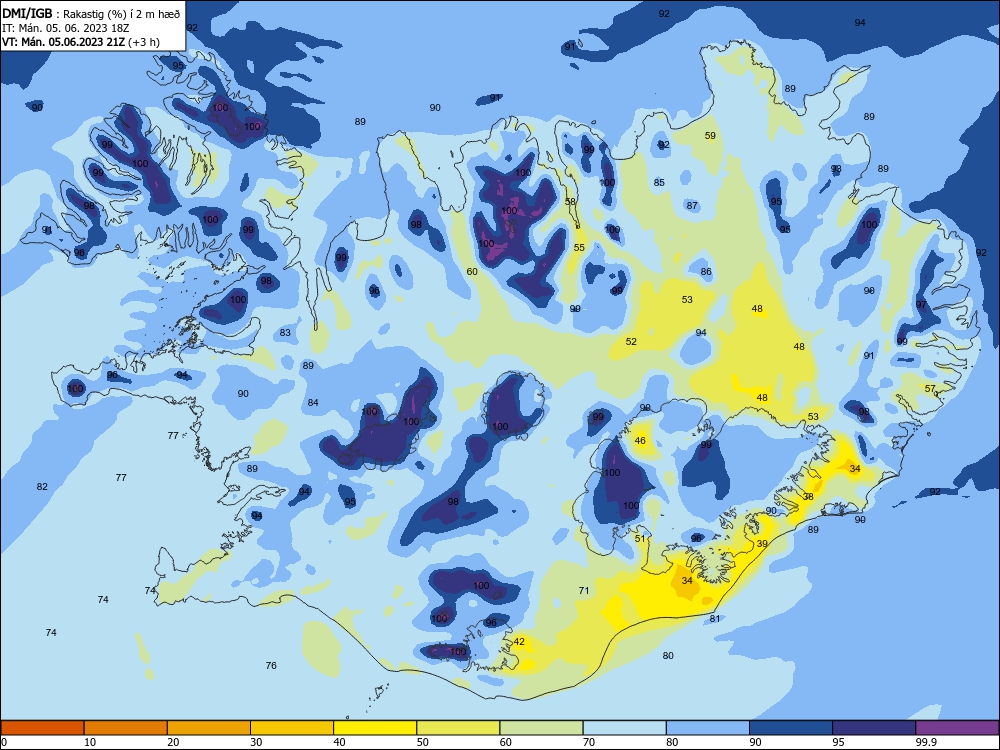Pick the light blue 80–90 legend swatch
This screenshot has width=1000, height=750.
coord(708,728)
